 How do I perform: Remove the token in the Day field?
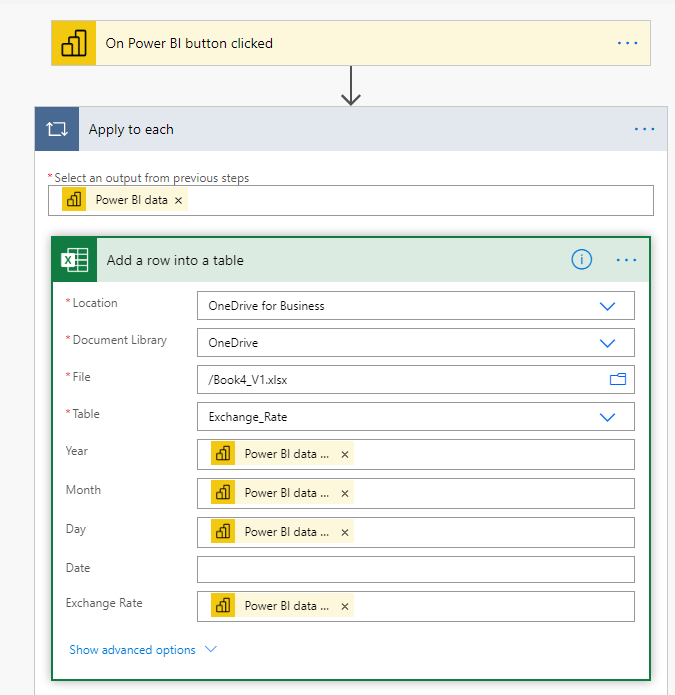pyautogui.click(x=345, y=532)
